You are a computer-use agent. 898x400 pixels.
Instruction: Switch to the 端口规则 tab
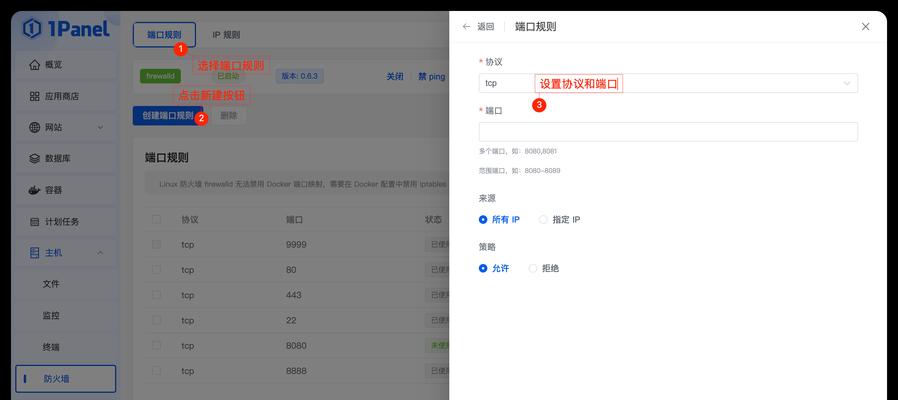point(164,34)
